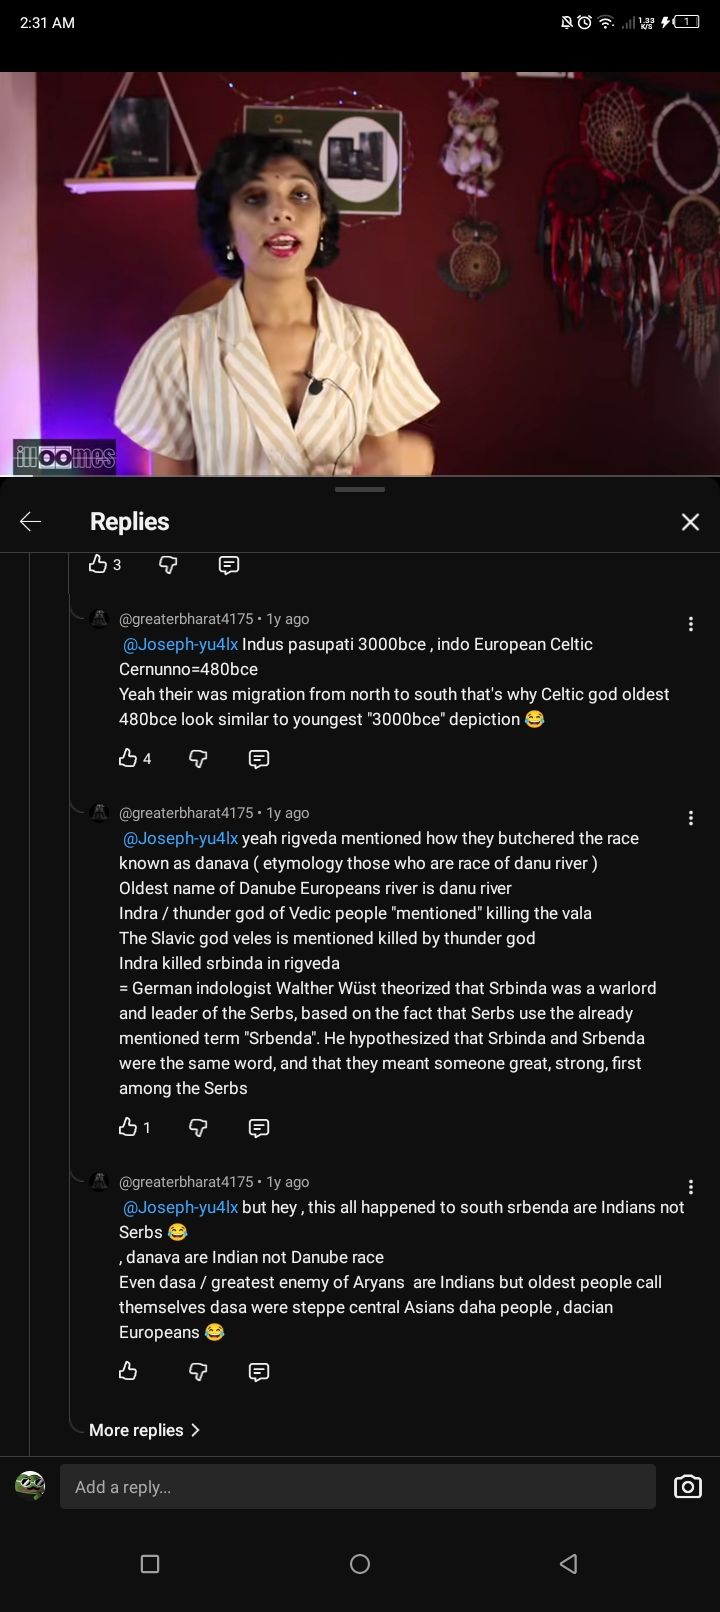Like the Indus pasupati comment

[128, 758]
